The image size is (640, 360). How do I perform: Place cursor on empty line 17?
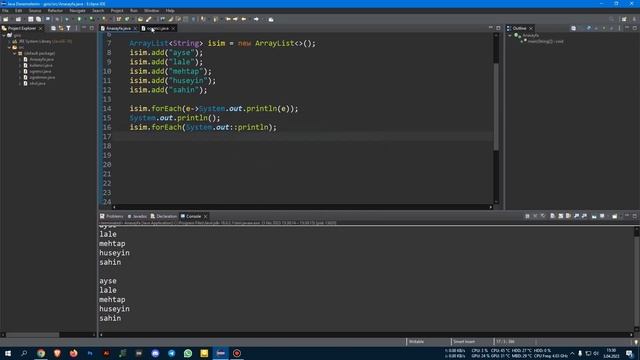(302, 137)
